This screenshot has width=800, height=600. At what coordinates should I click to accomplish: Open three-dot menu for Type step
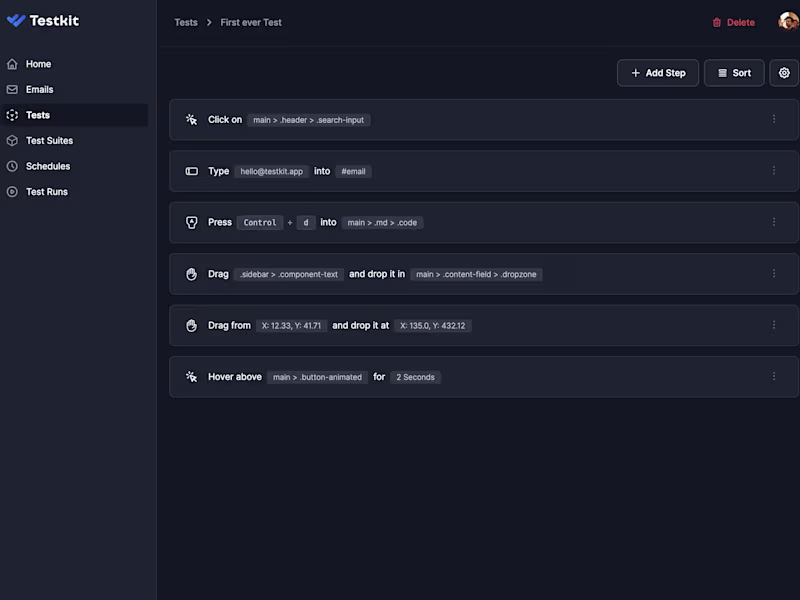774,171
